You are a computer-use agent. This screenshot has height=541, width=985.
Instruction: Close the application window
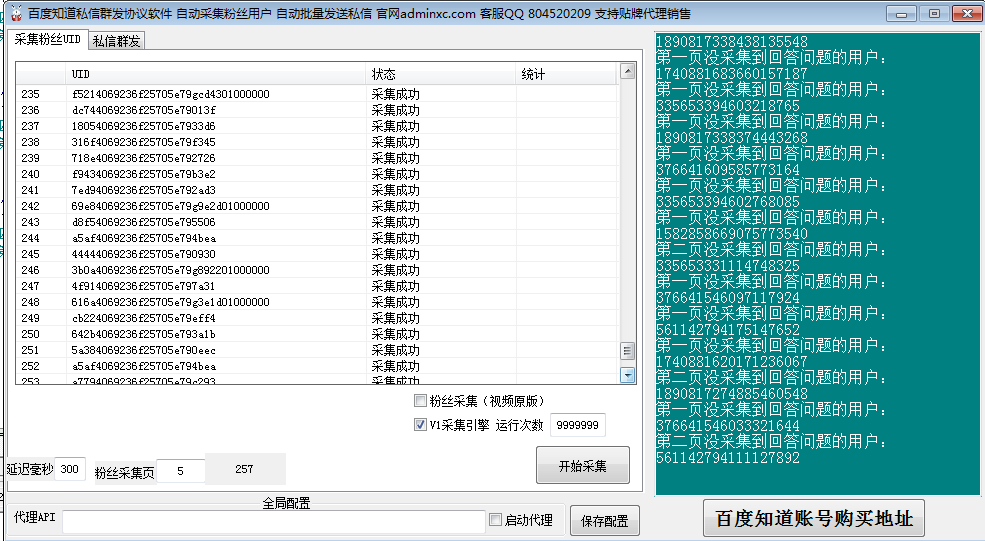pyautogui.click(x=964, y=13)
